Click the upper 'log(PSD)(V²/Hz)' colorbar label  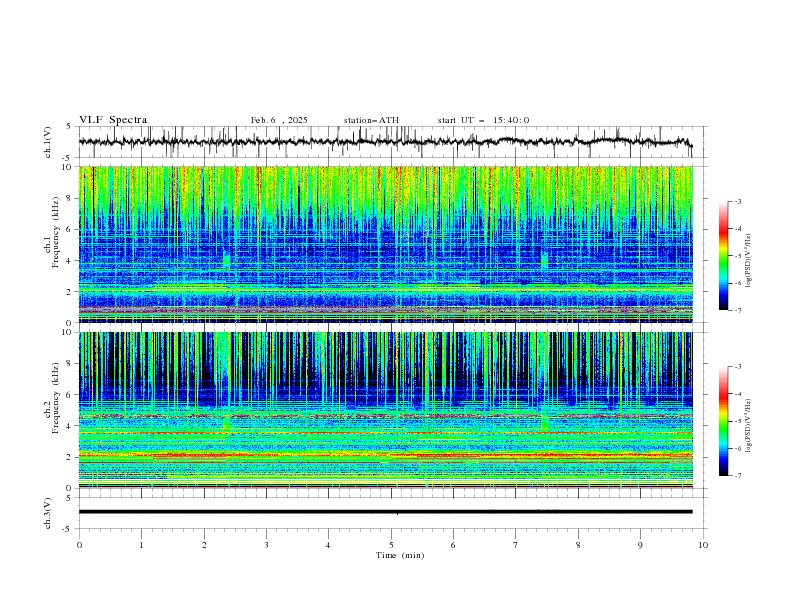click(x=749, y=261)
